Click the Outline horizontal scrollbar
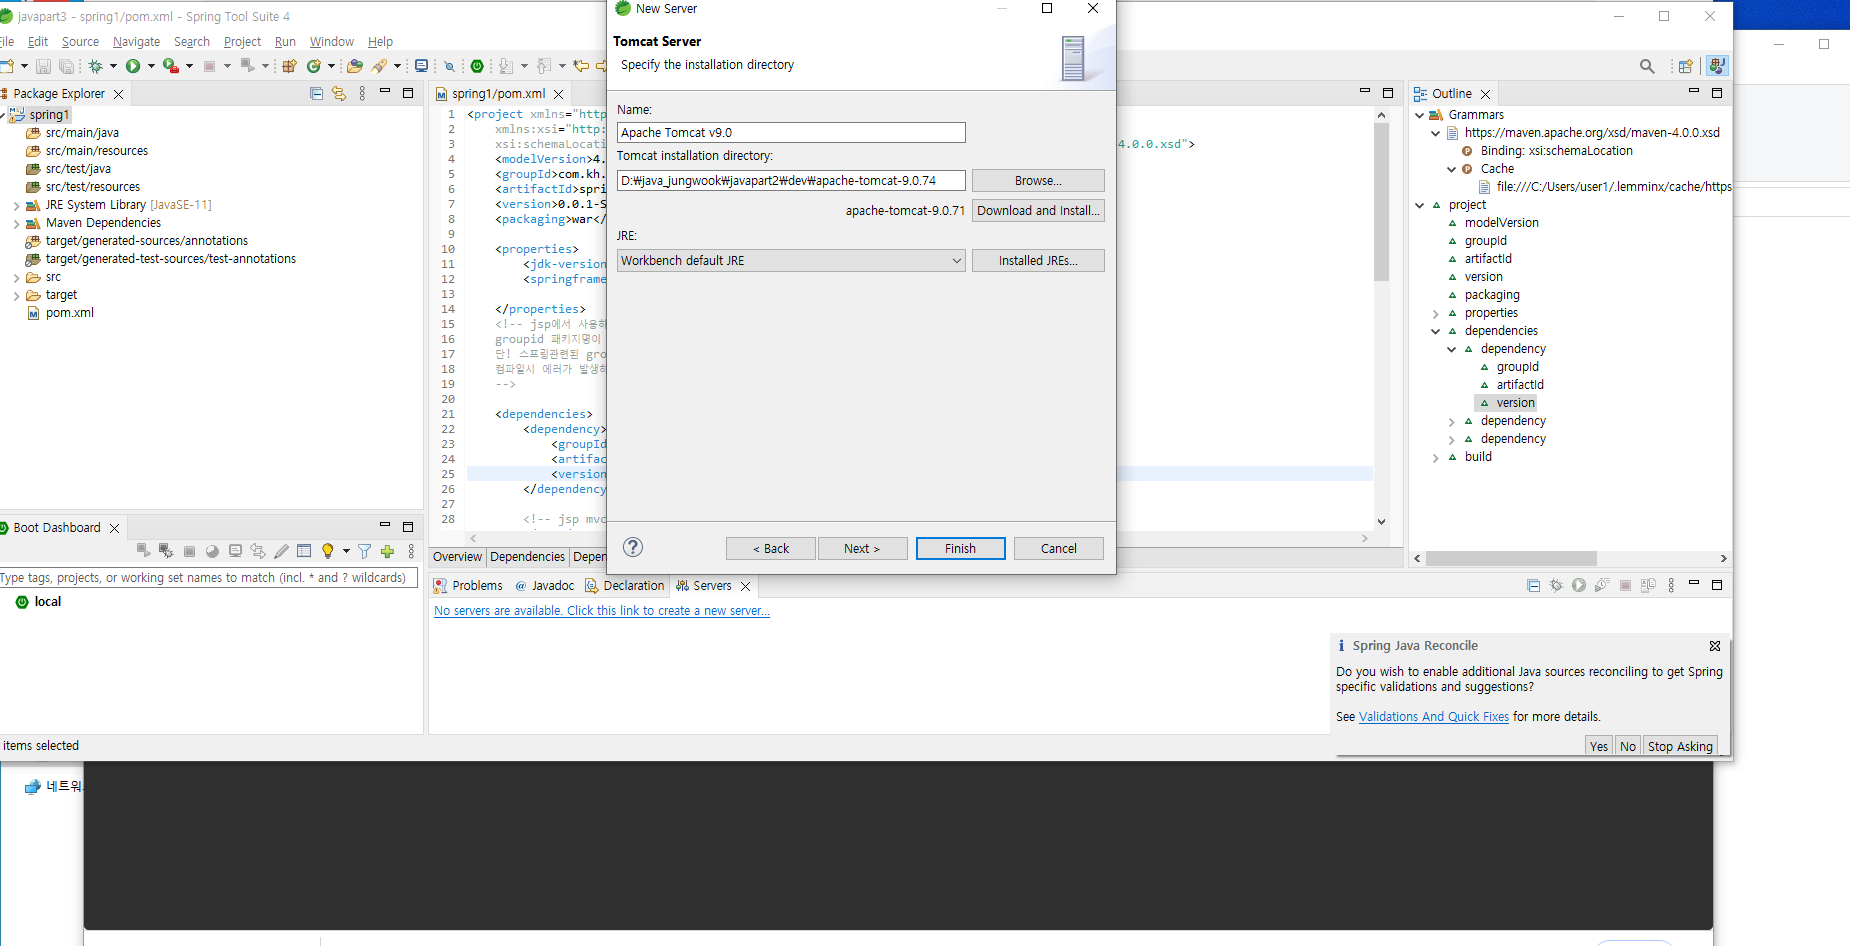The width and height of the screenshot is (1850, 946). [1510, 559]
